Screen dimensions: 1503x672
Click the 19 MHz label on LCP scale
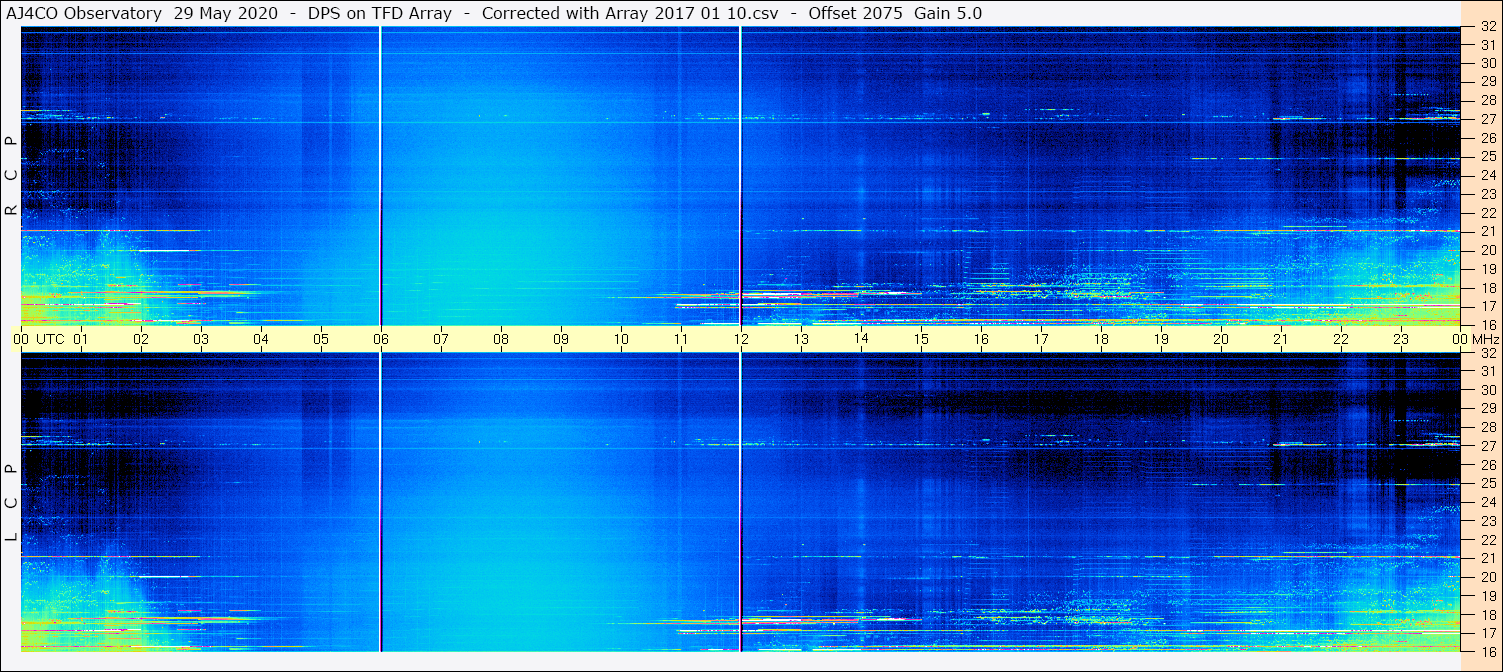tap(1488, 596)
